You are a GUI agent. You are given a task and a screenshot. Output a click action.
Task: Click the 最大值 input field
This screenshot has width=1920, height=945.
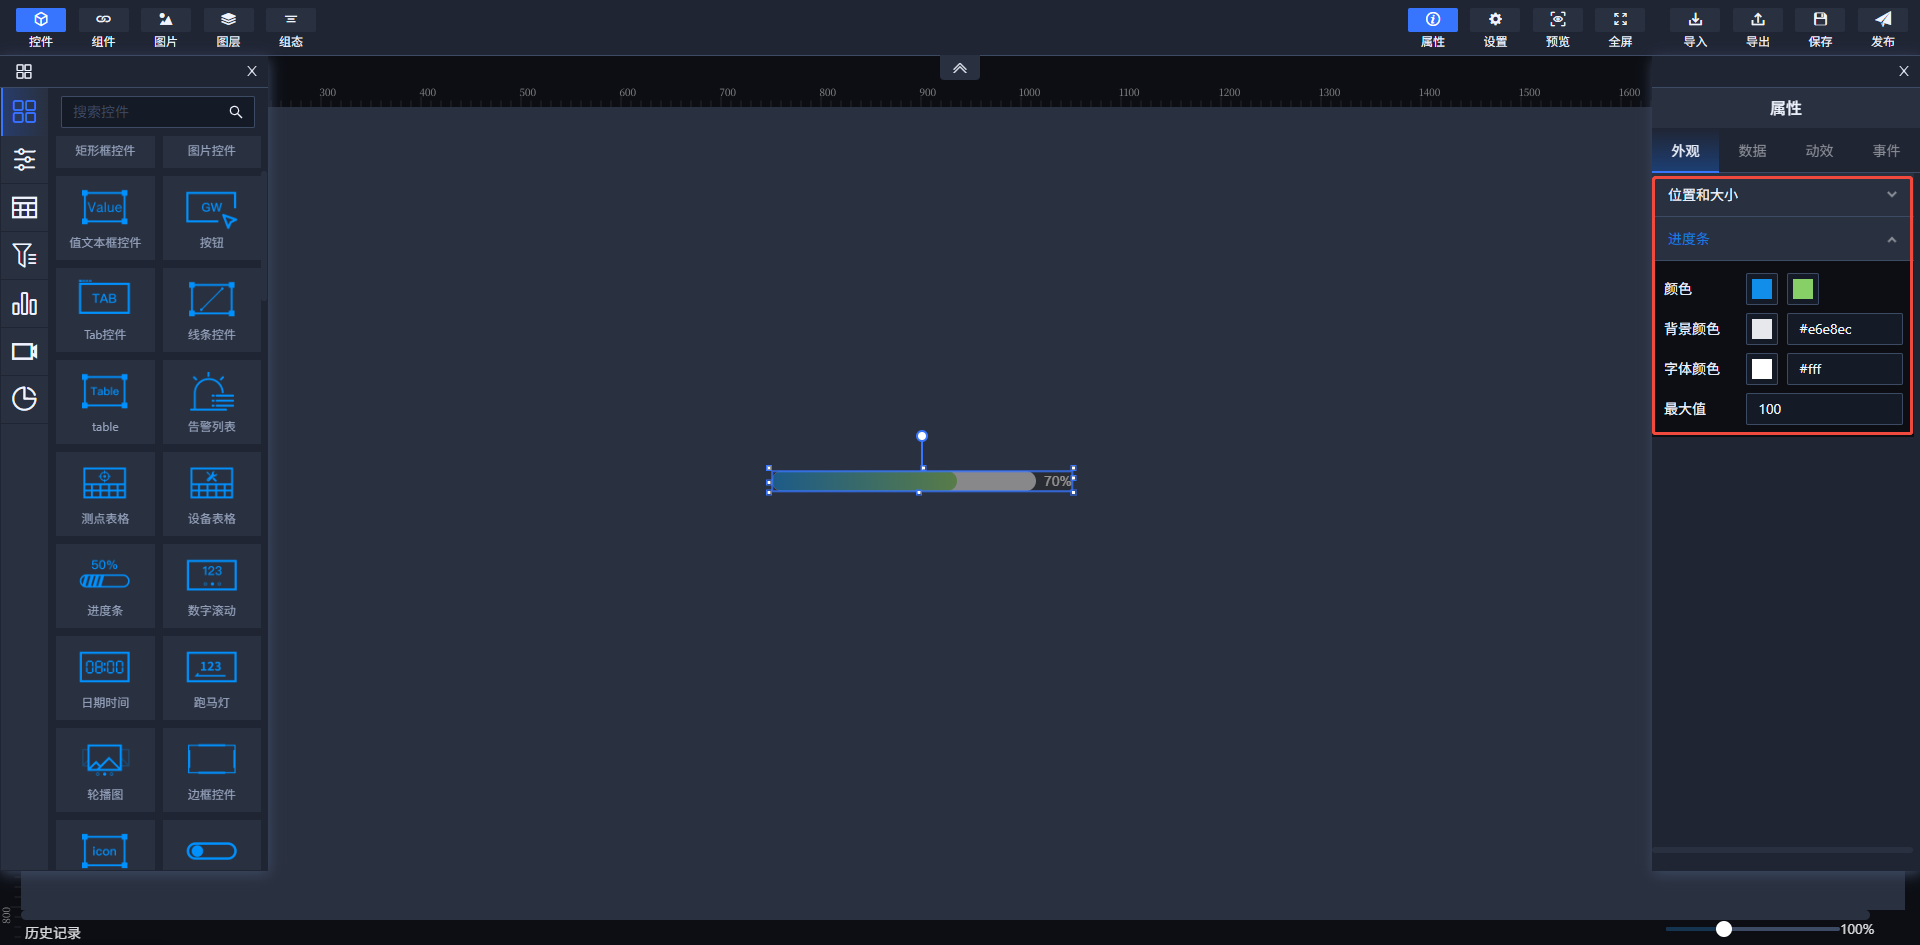coord(1823,409)
